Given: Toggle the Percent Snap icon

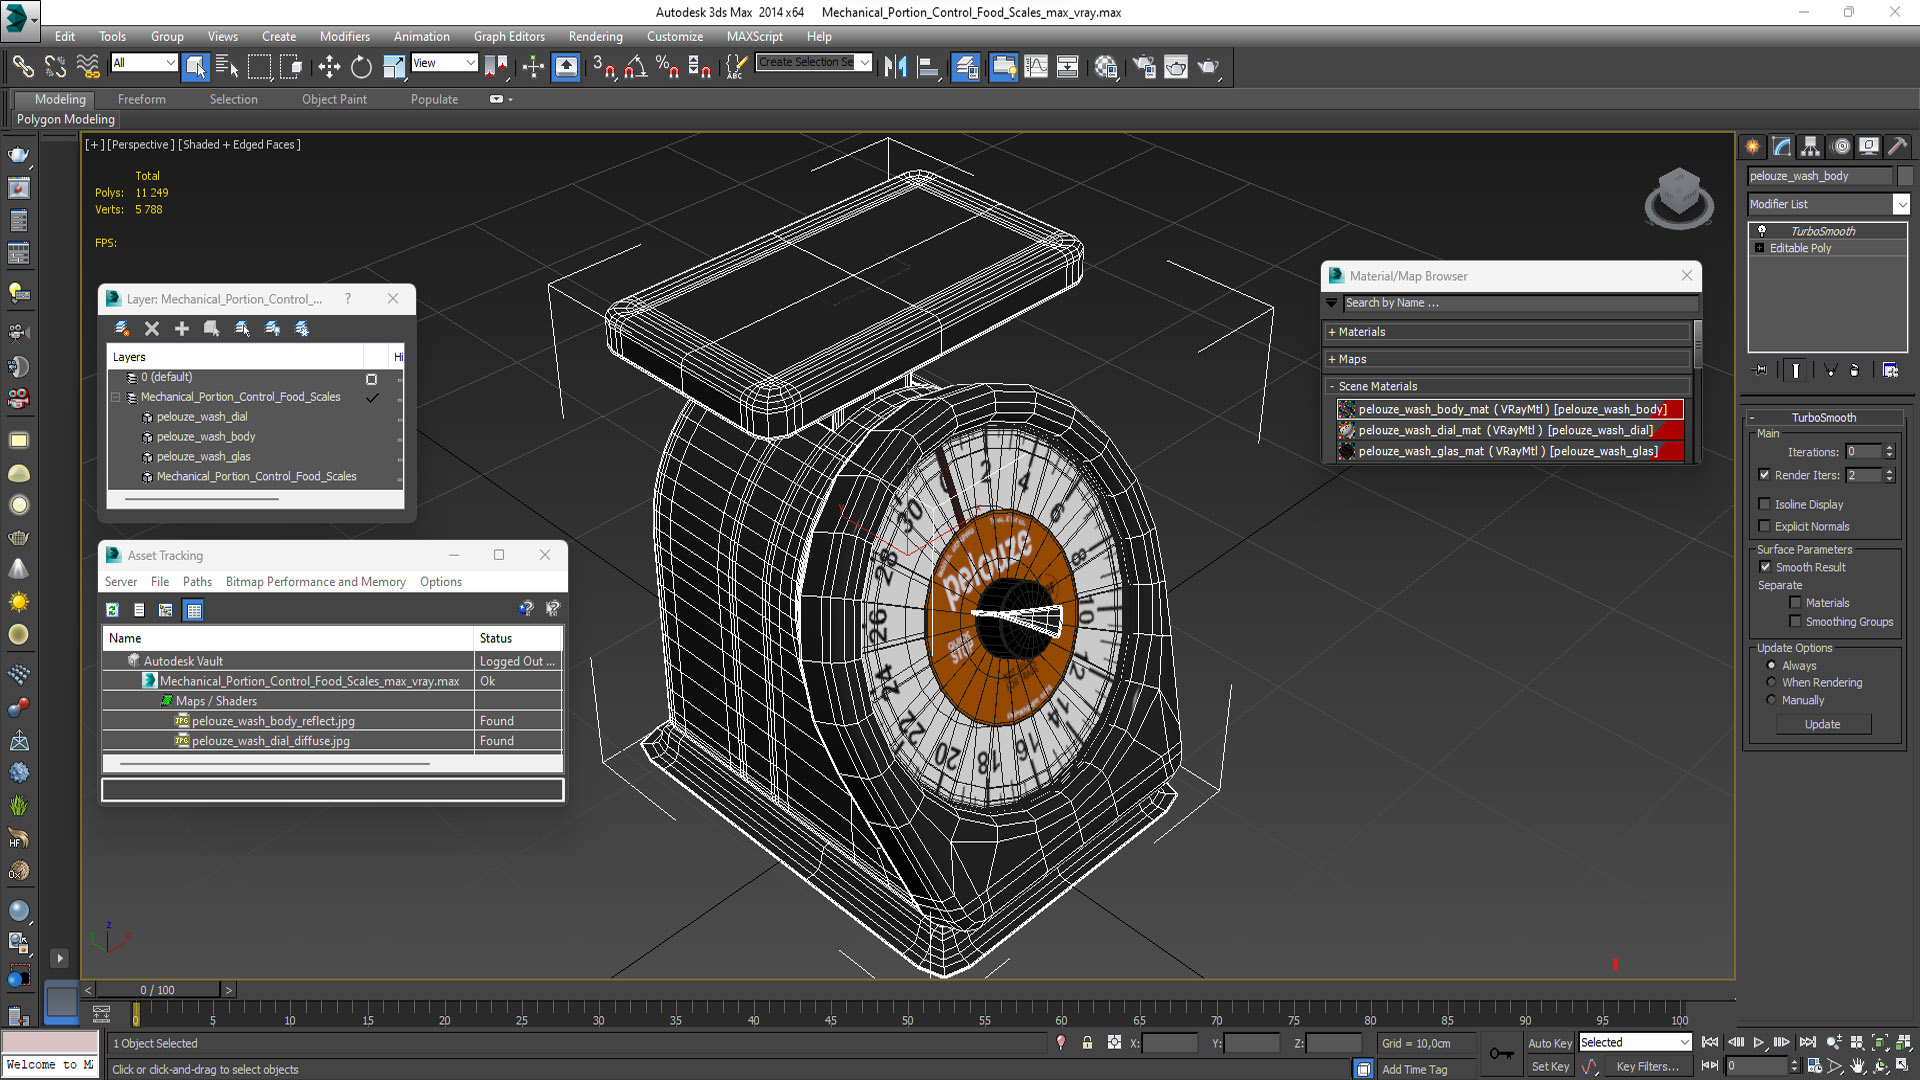Looking at the screenshot, I should 667,67.
